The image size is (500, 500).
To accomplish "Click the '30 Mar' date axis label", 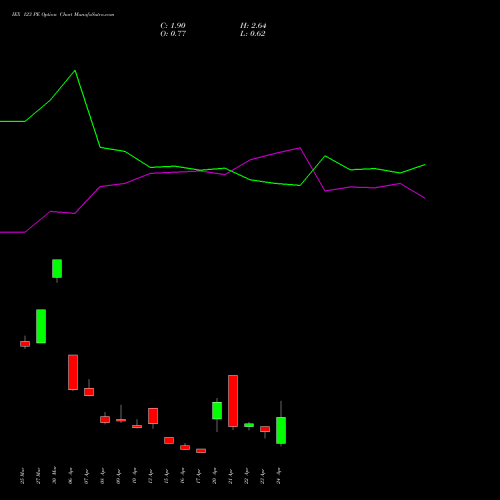I will (x=54, y=475).
